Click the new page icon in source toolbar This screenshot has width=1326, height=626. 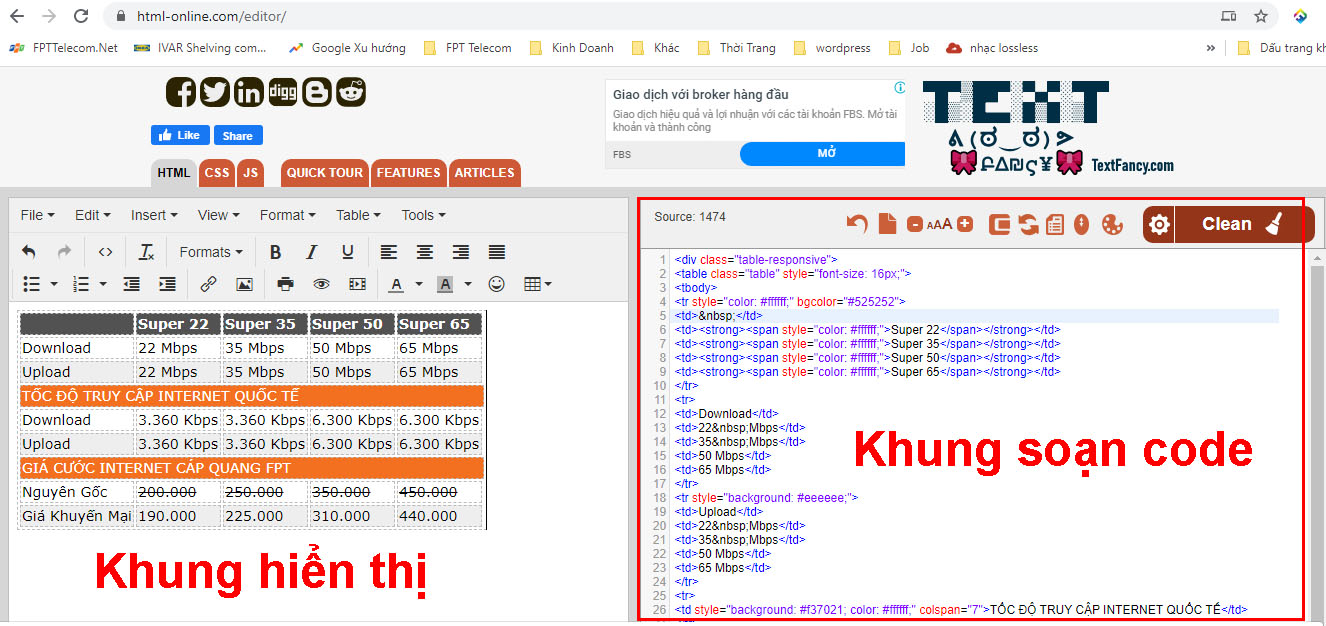click(887, 224)
